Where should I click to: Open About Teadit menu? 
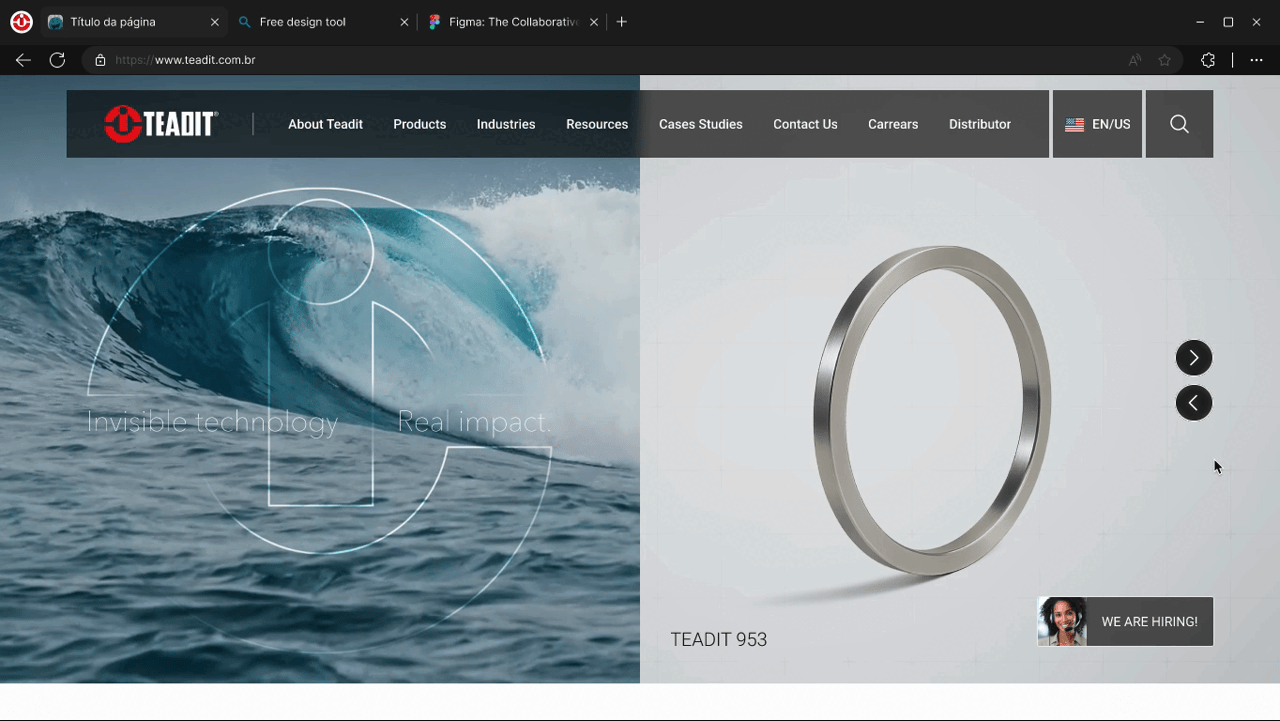(x=325, y=124)
